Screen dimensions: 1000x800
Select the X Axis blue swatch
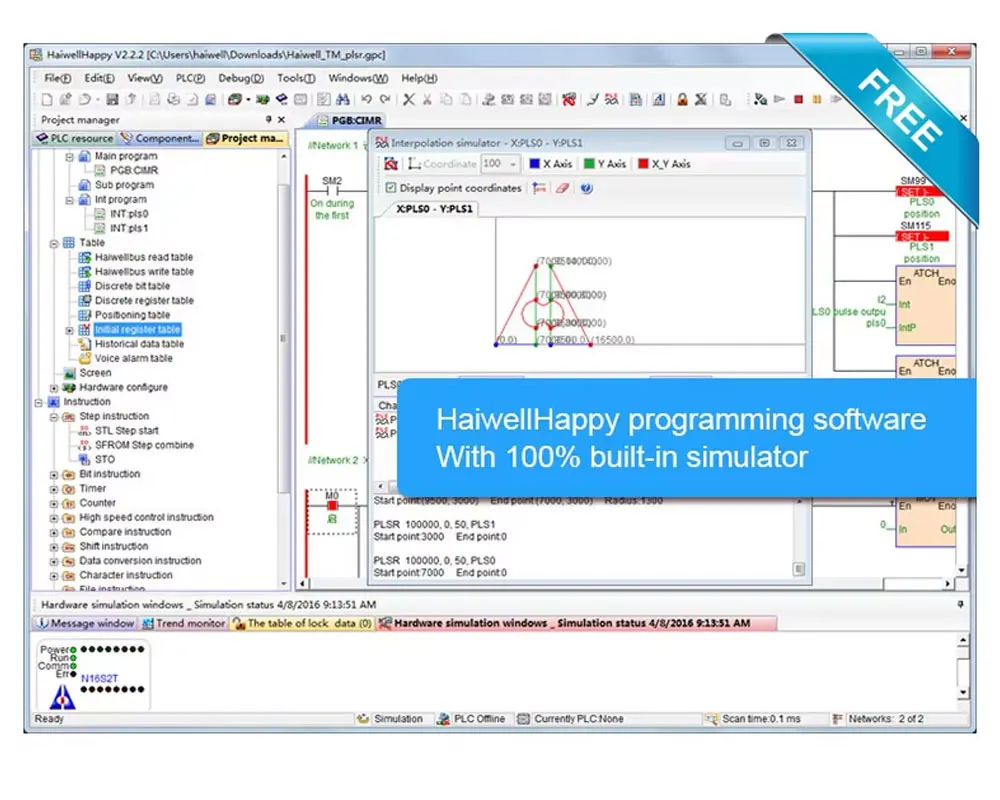[x=535, y=164]
